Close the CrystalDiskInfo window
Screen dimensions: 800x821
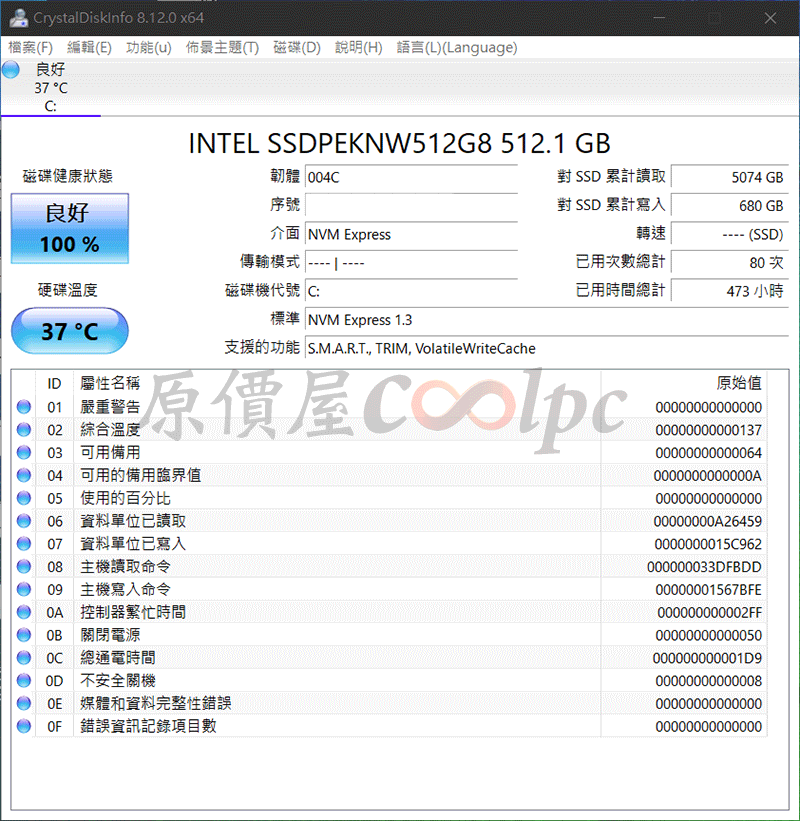point(770,18)
